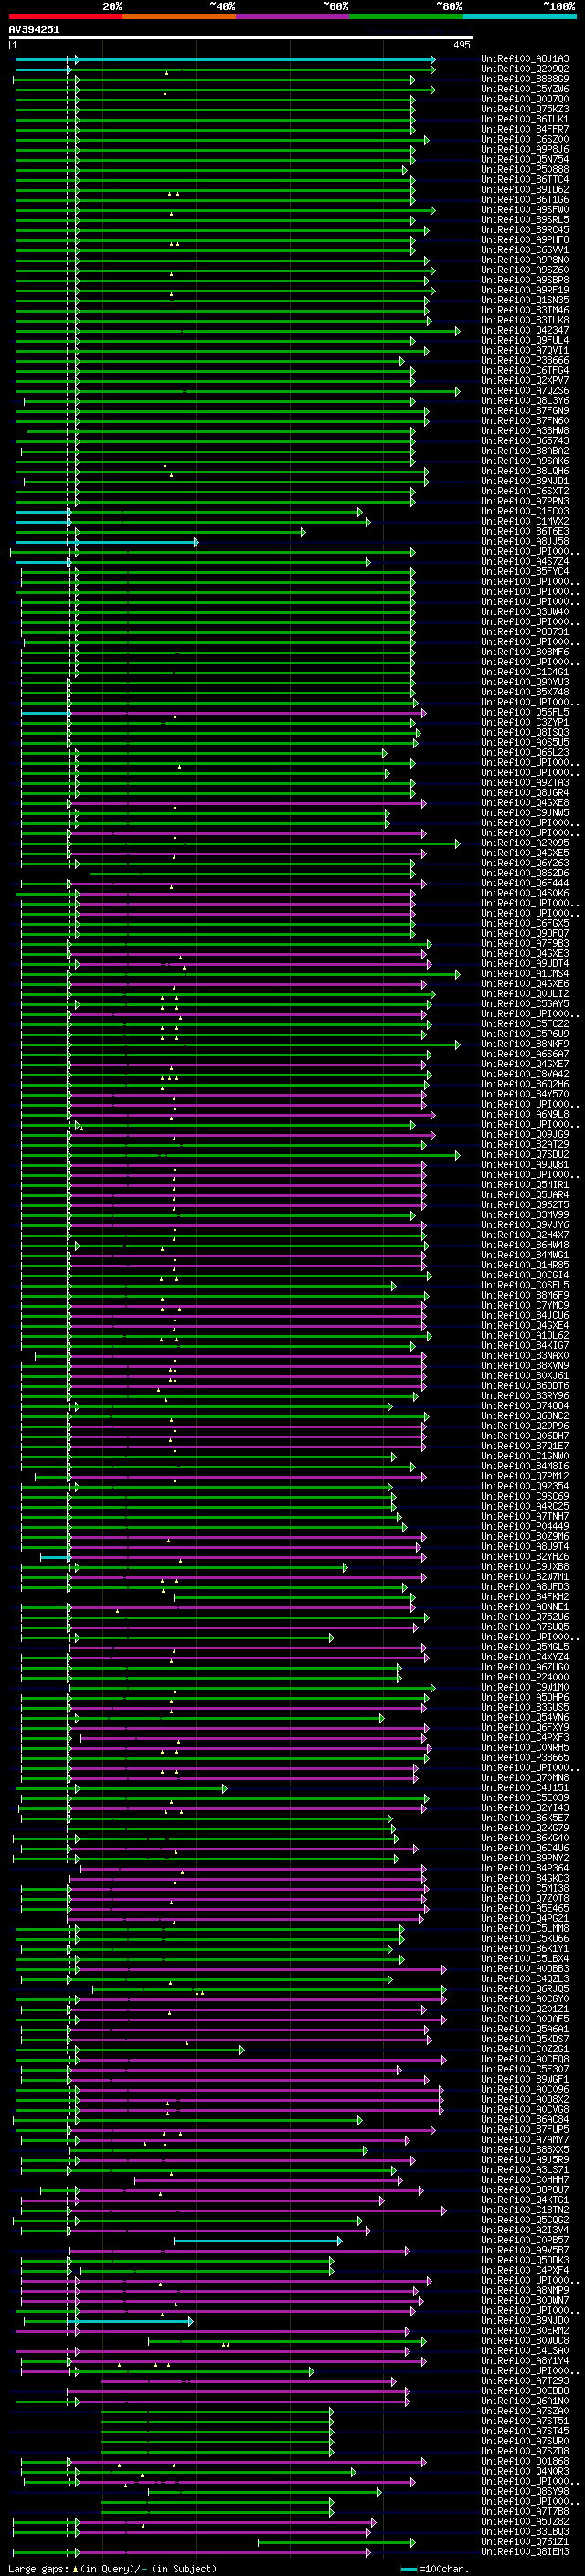Select hit UniRef100_A8J1A3
Viewport: 585px width, 2576px height.
point(525,59)
